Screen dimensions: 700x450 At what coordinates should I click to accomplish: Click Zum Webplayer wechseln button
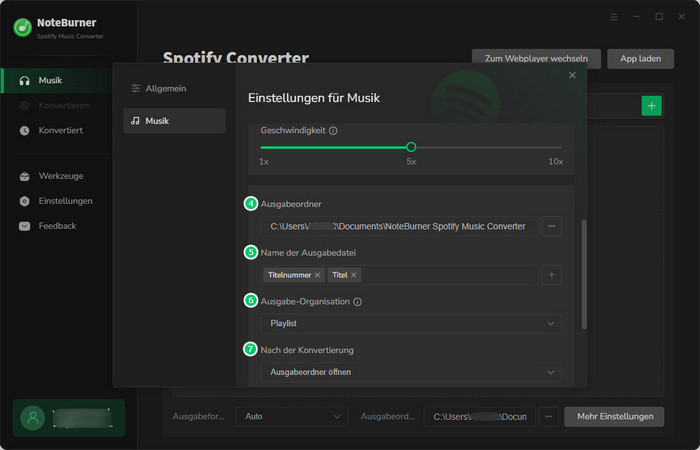point(536,59)
